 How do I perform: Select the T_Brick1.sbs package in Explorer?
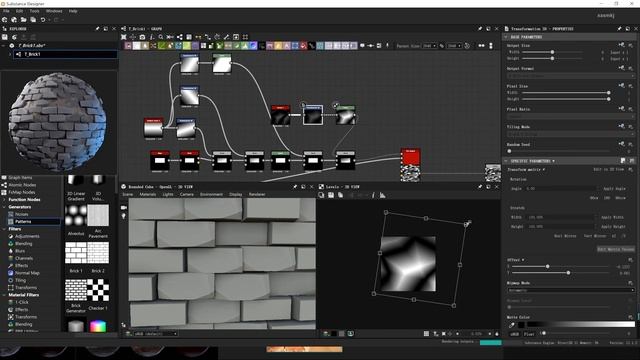[32, 46]
